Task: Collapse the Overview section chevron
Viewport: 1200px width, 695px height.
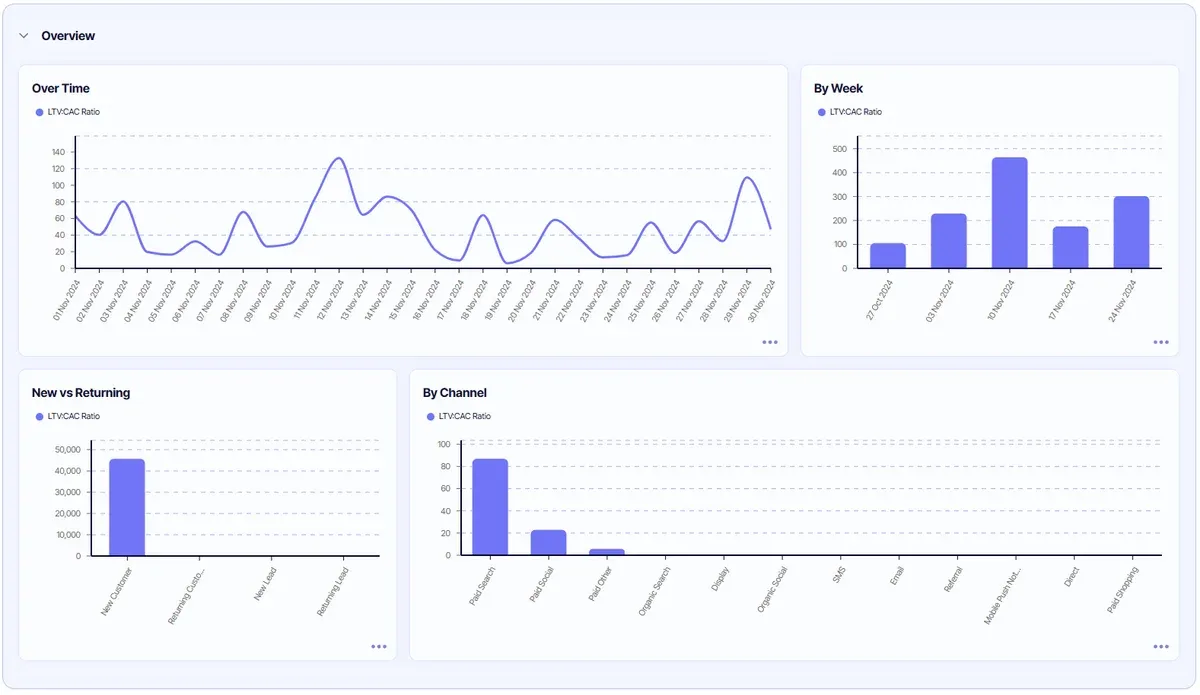Action: 23,36
